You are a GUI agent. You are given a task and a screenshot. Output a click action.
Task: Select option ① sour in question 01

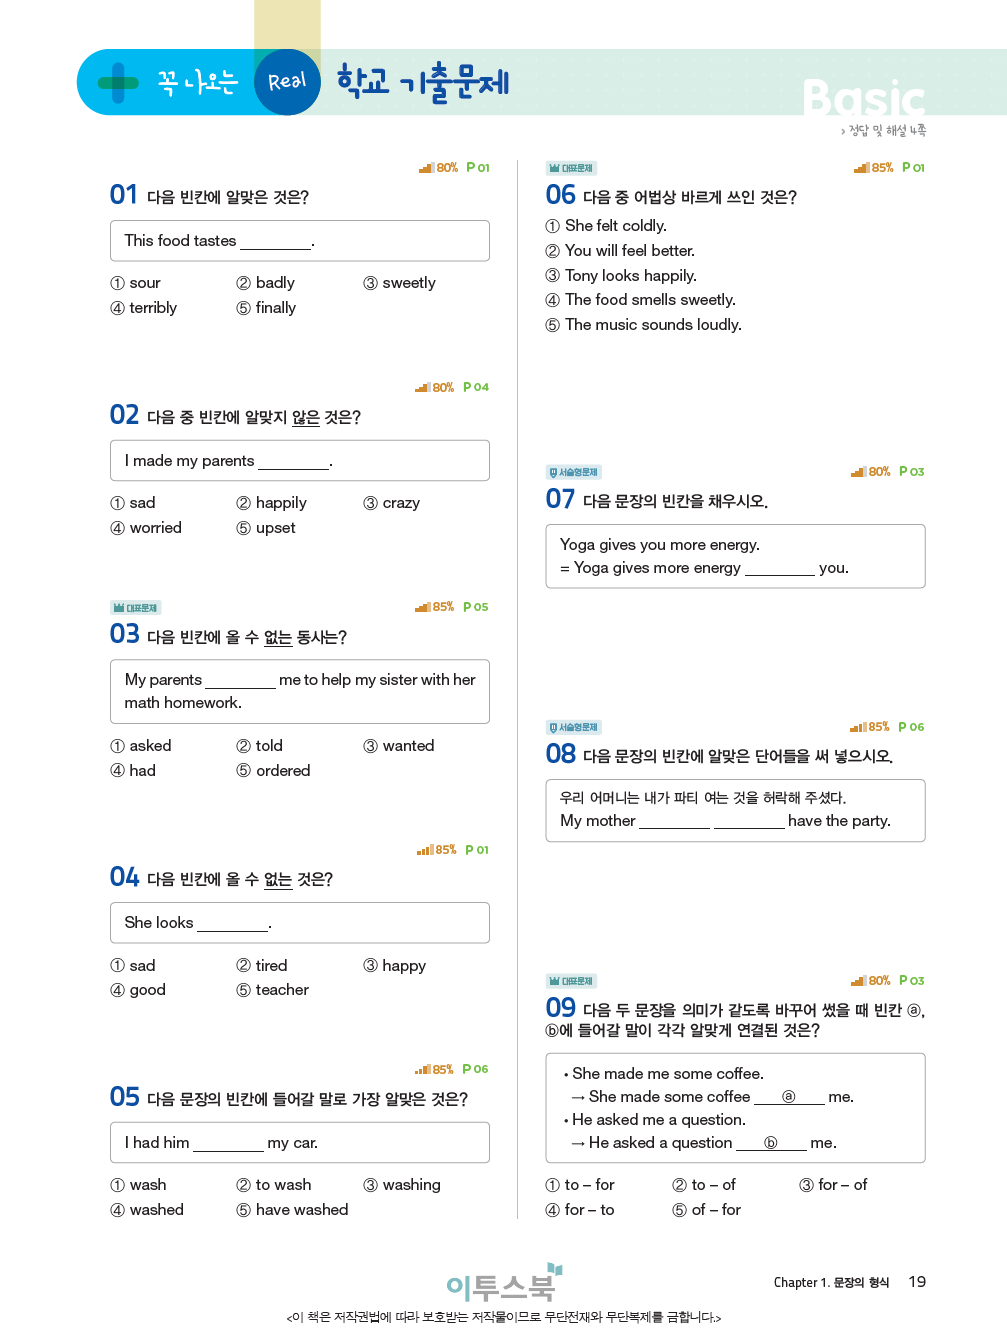136,283
